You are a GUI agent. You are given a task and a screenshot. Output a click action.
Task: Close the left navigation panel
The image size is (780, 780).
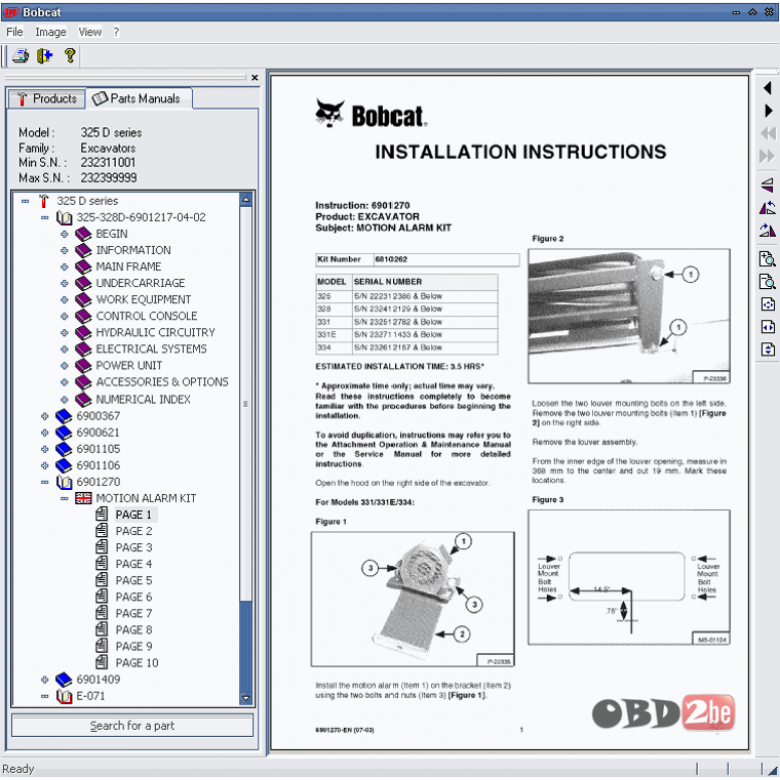255,78
